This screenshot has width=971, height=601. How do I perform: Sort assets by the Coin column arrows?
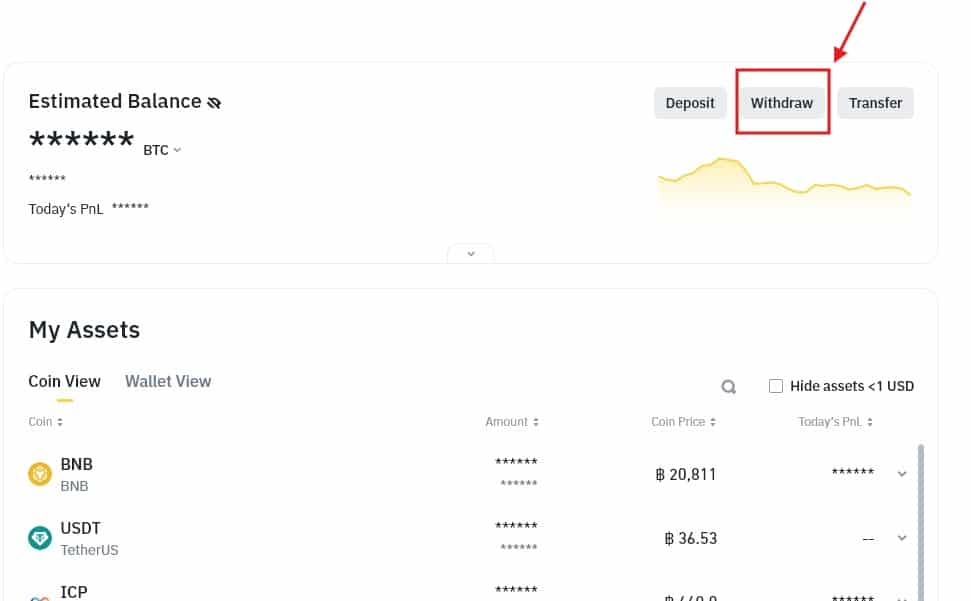coord(60,422)
